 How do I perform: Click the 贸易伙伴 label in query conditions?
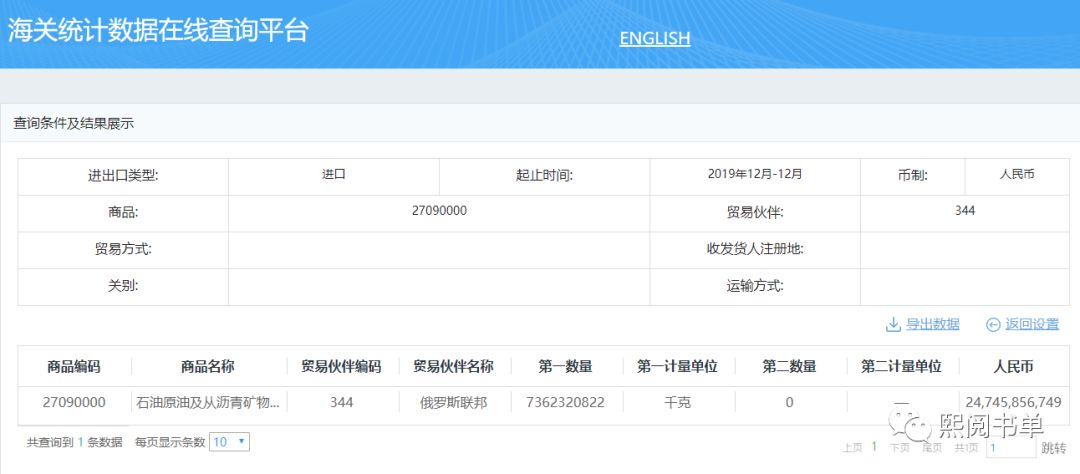coord(755,212)
